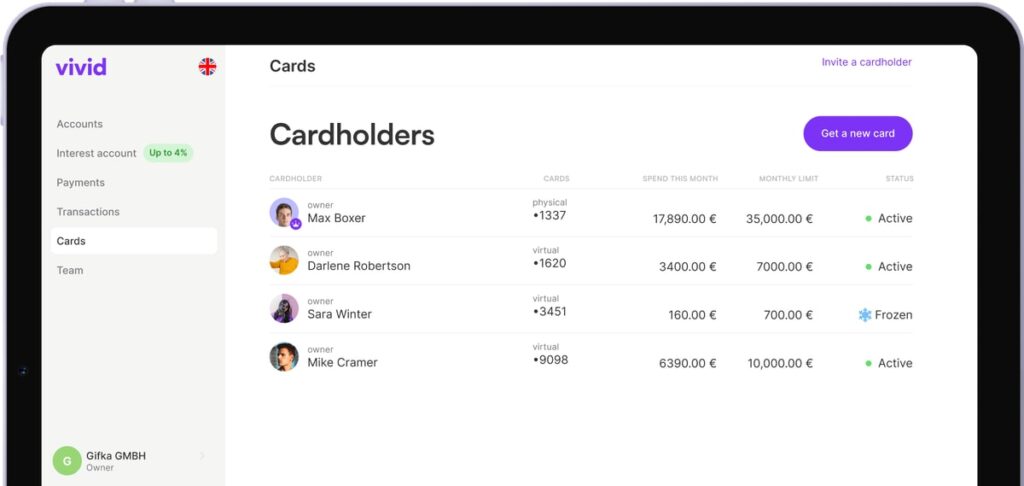Click the Up to 4% badge
Viewport: 1024px width, 486px height.
pyautogui.click(x=168, y=153)
